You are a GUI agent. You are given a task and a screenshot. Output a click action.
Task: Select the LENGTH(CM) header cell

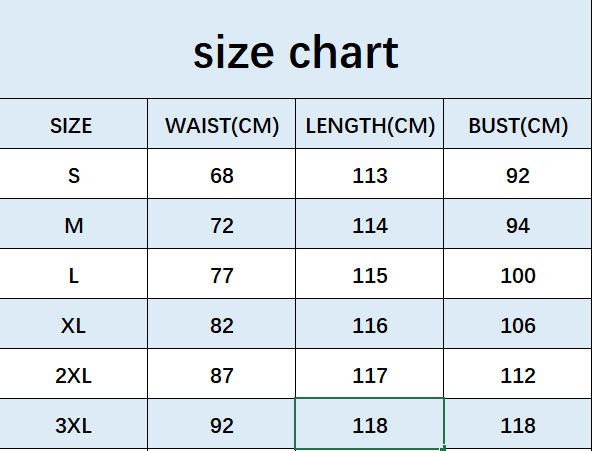coord(370,124)
